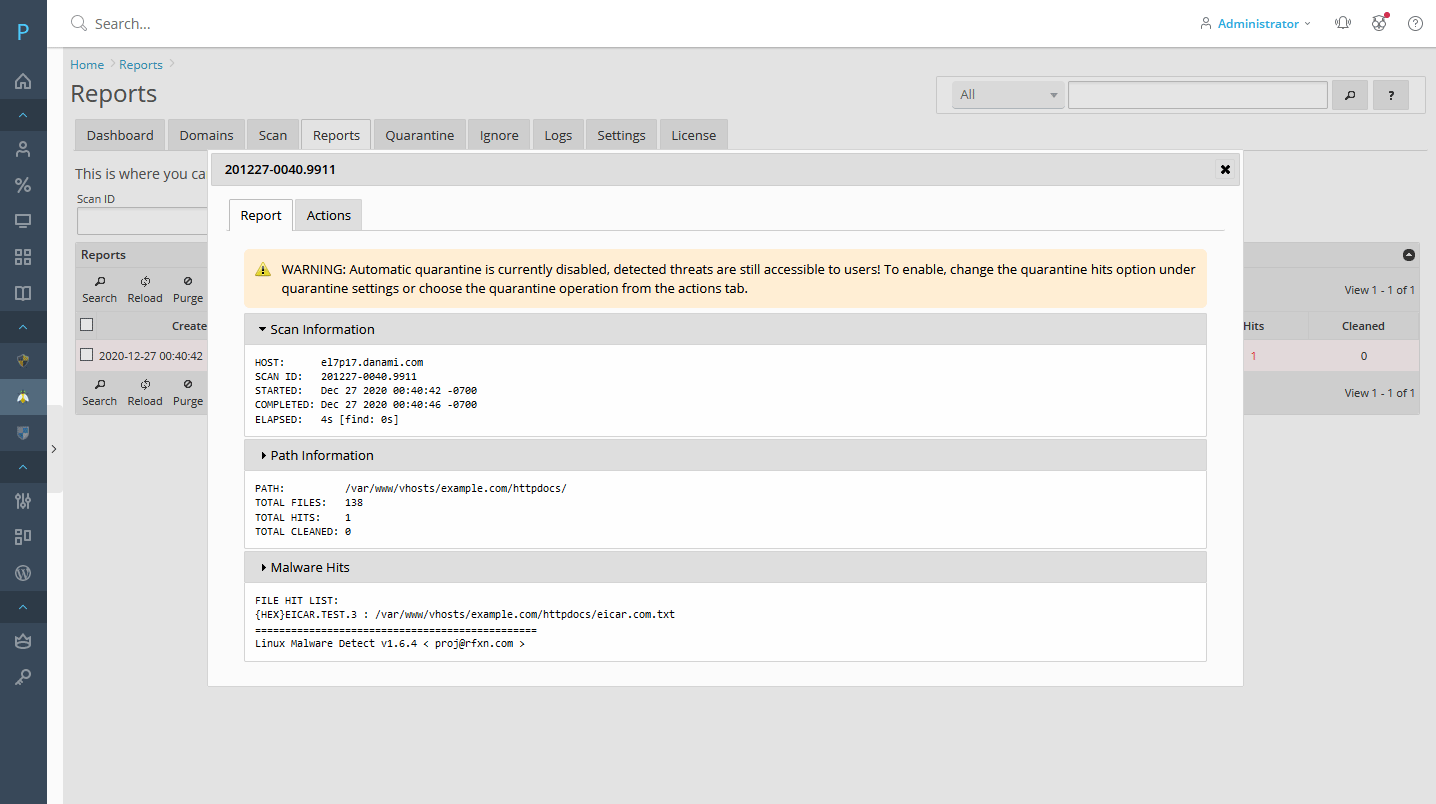Open the monitor icon in the sidebar
This screenshot has height=804, width=1436.
click(23, 221)
